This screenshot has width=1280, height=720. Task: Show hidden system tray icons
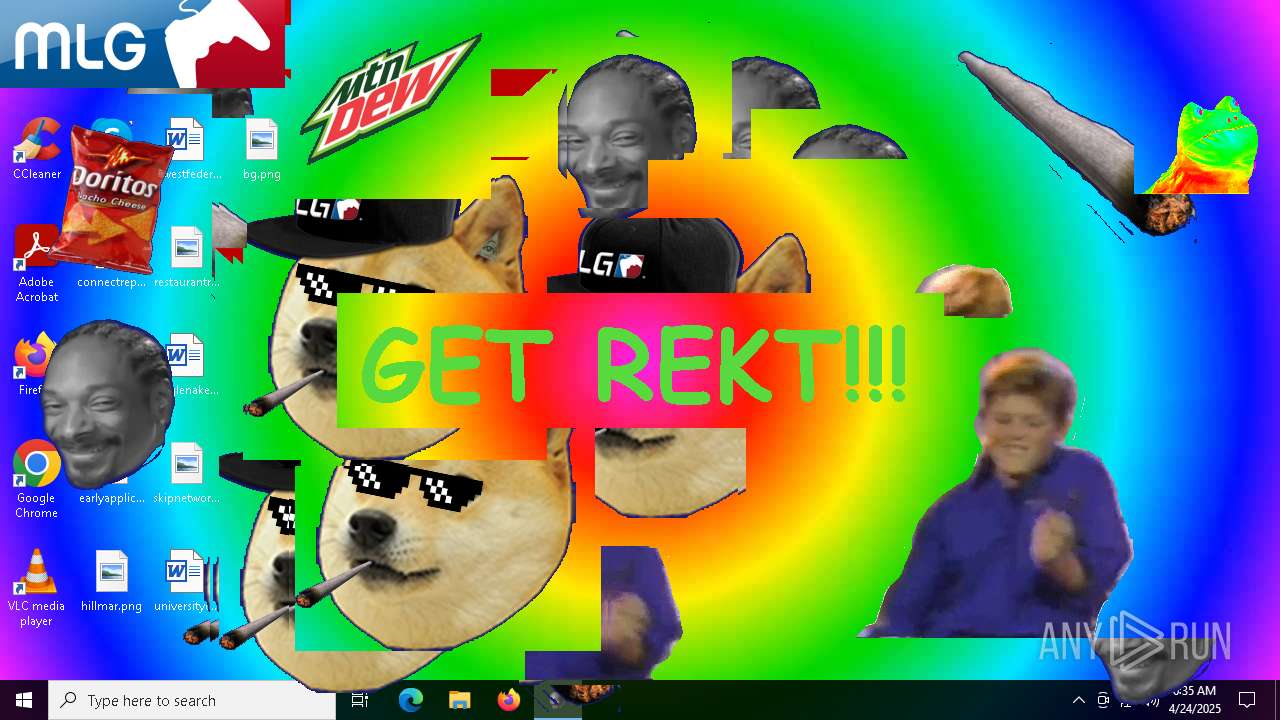[x=1079, y=700]
